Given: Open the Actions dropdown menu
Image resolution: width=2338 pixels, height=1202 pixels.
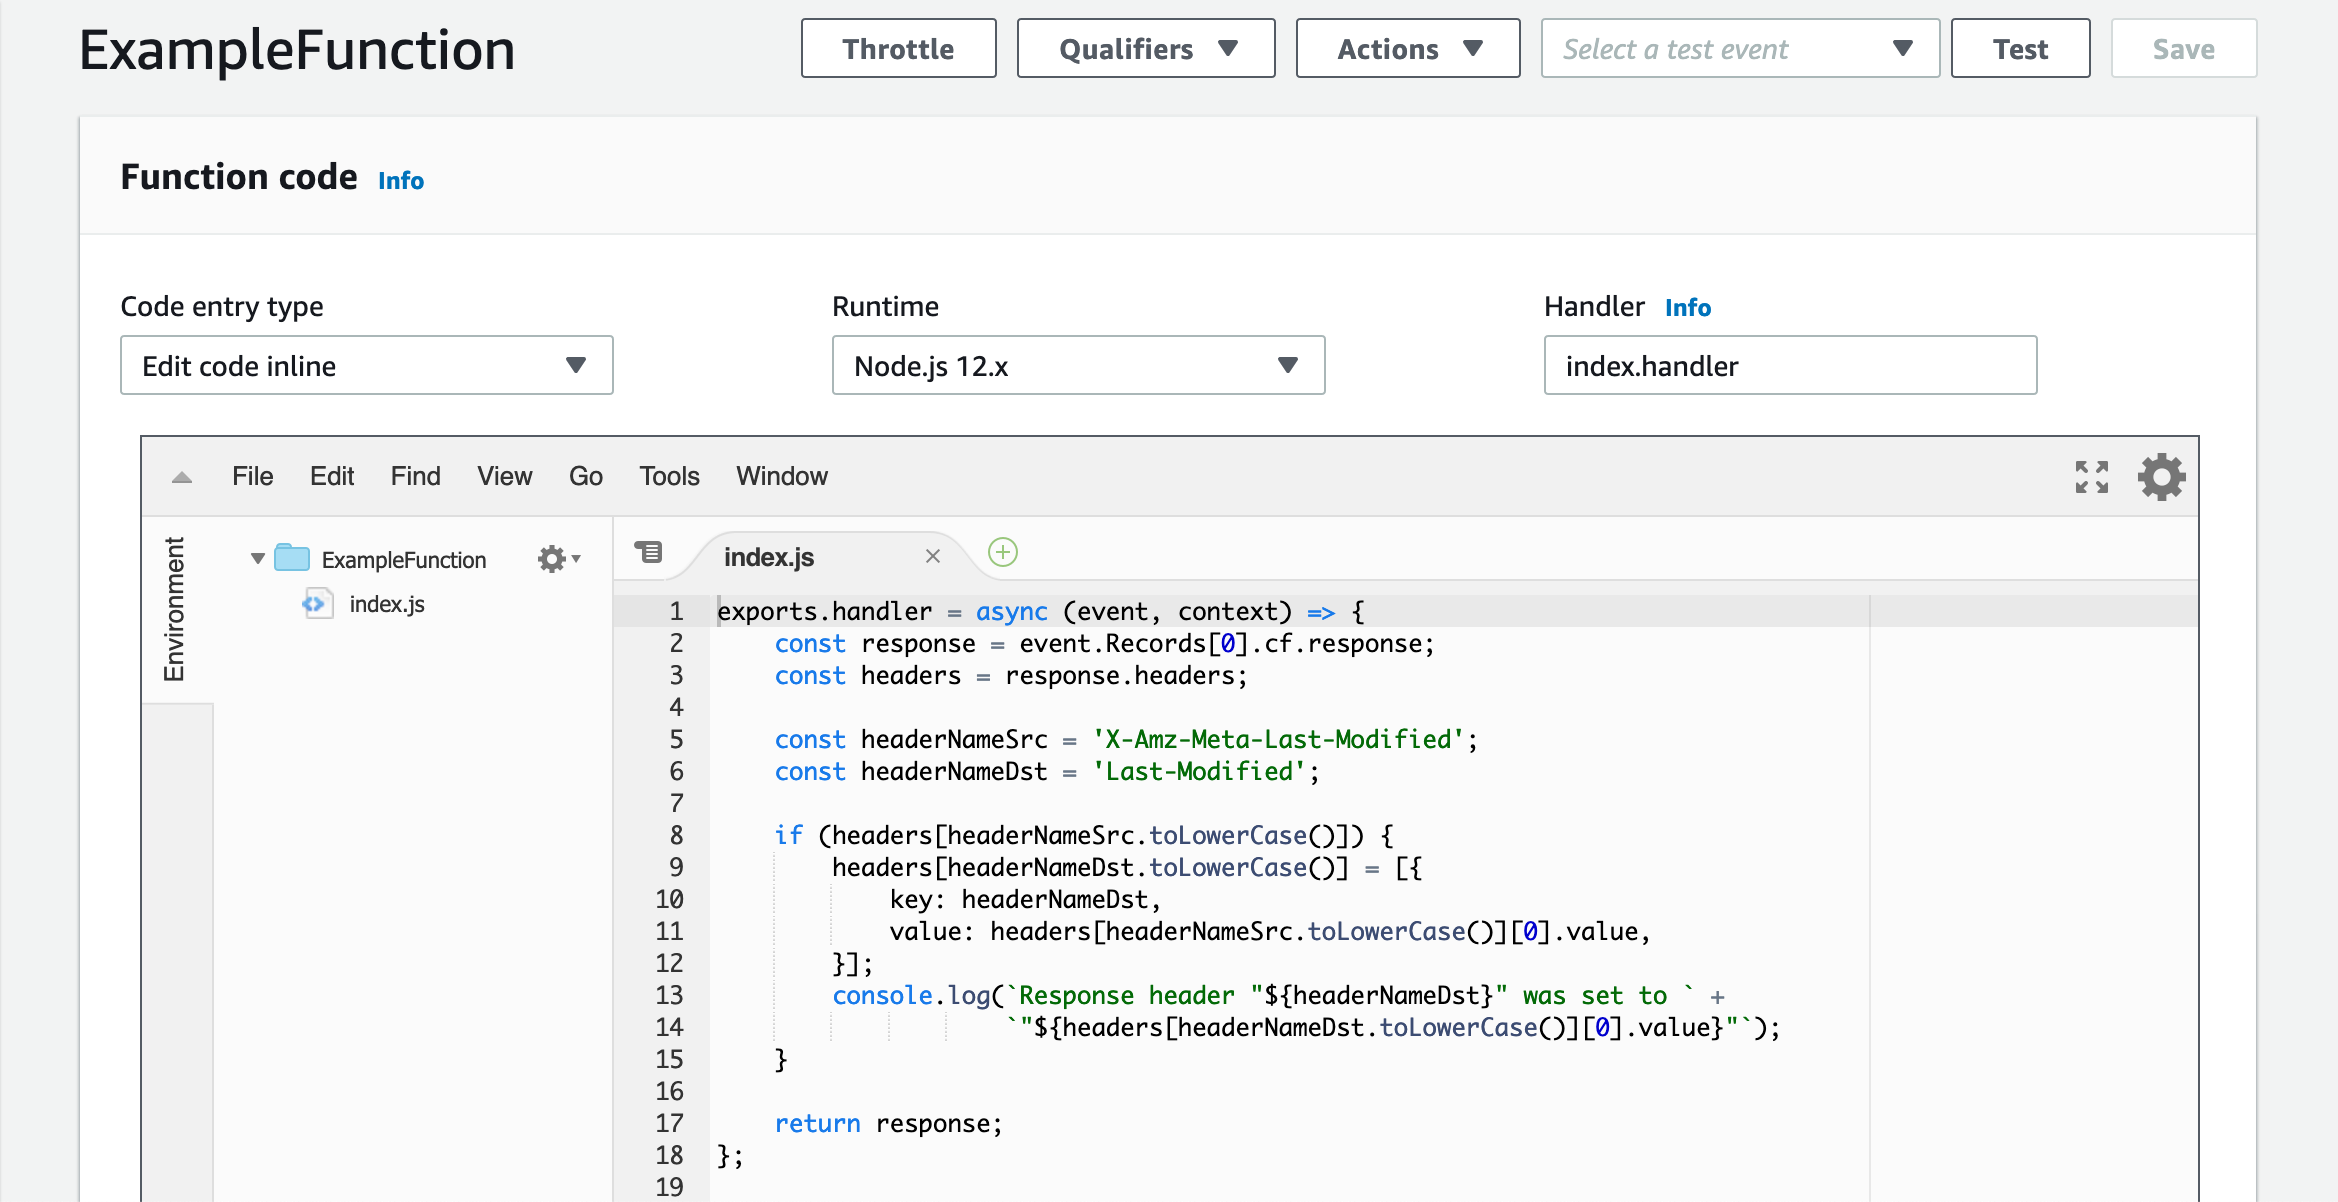Looking at the screenshot, I should pos(1407,49).
